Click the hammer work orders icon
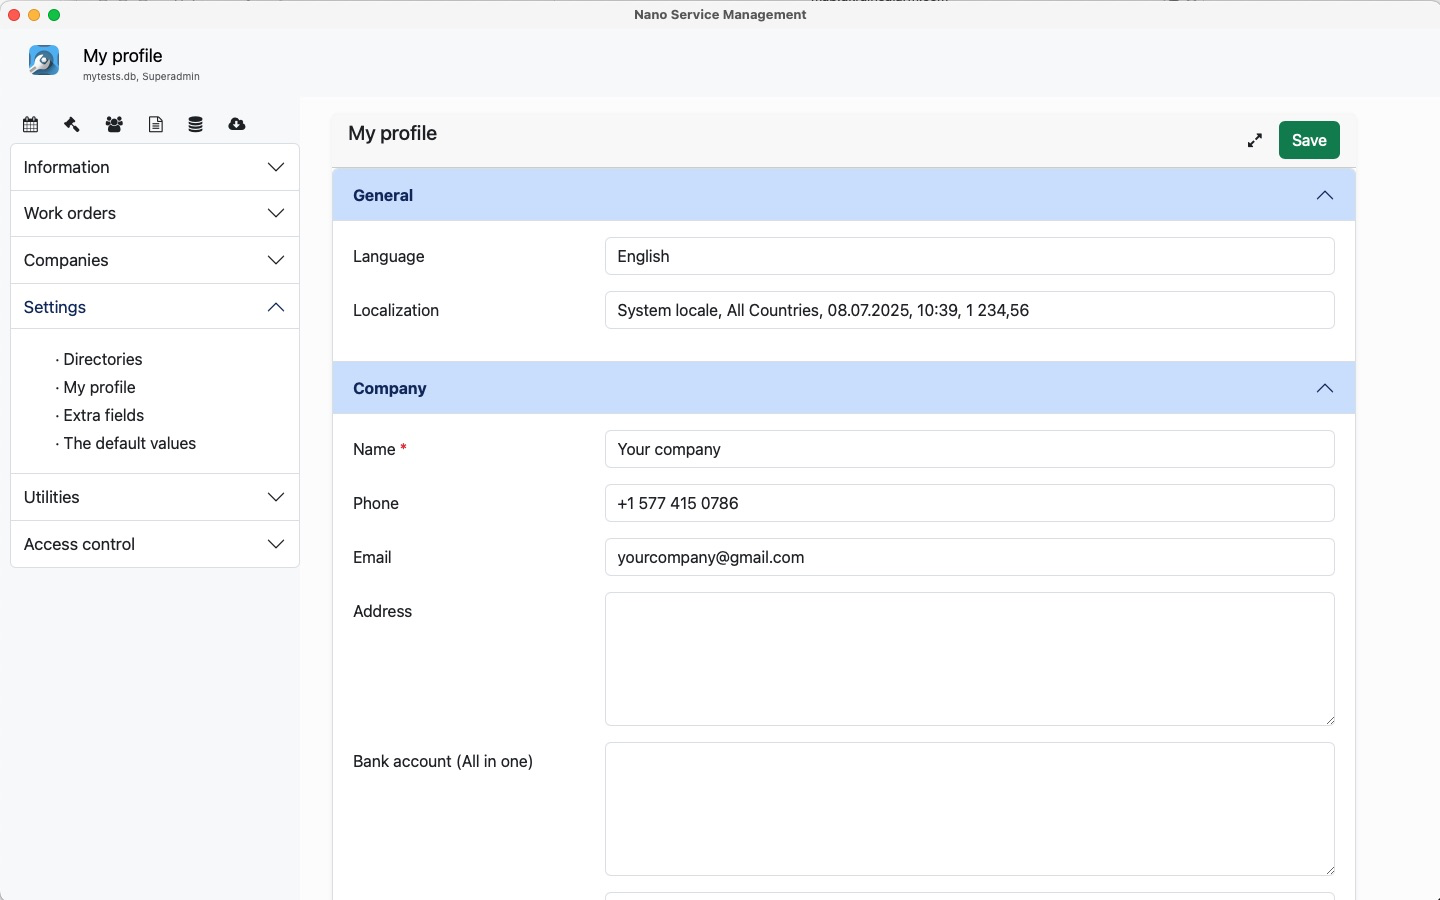 coord(72,125)
